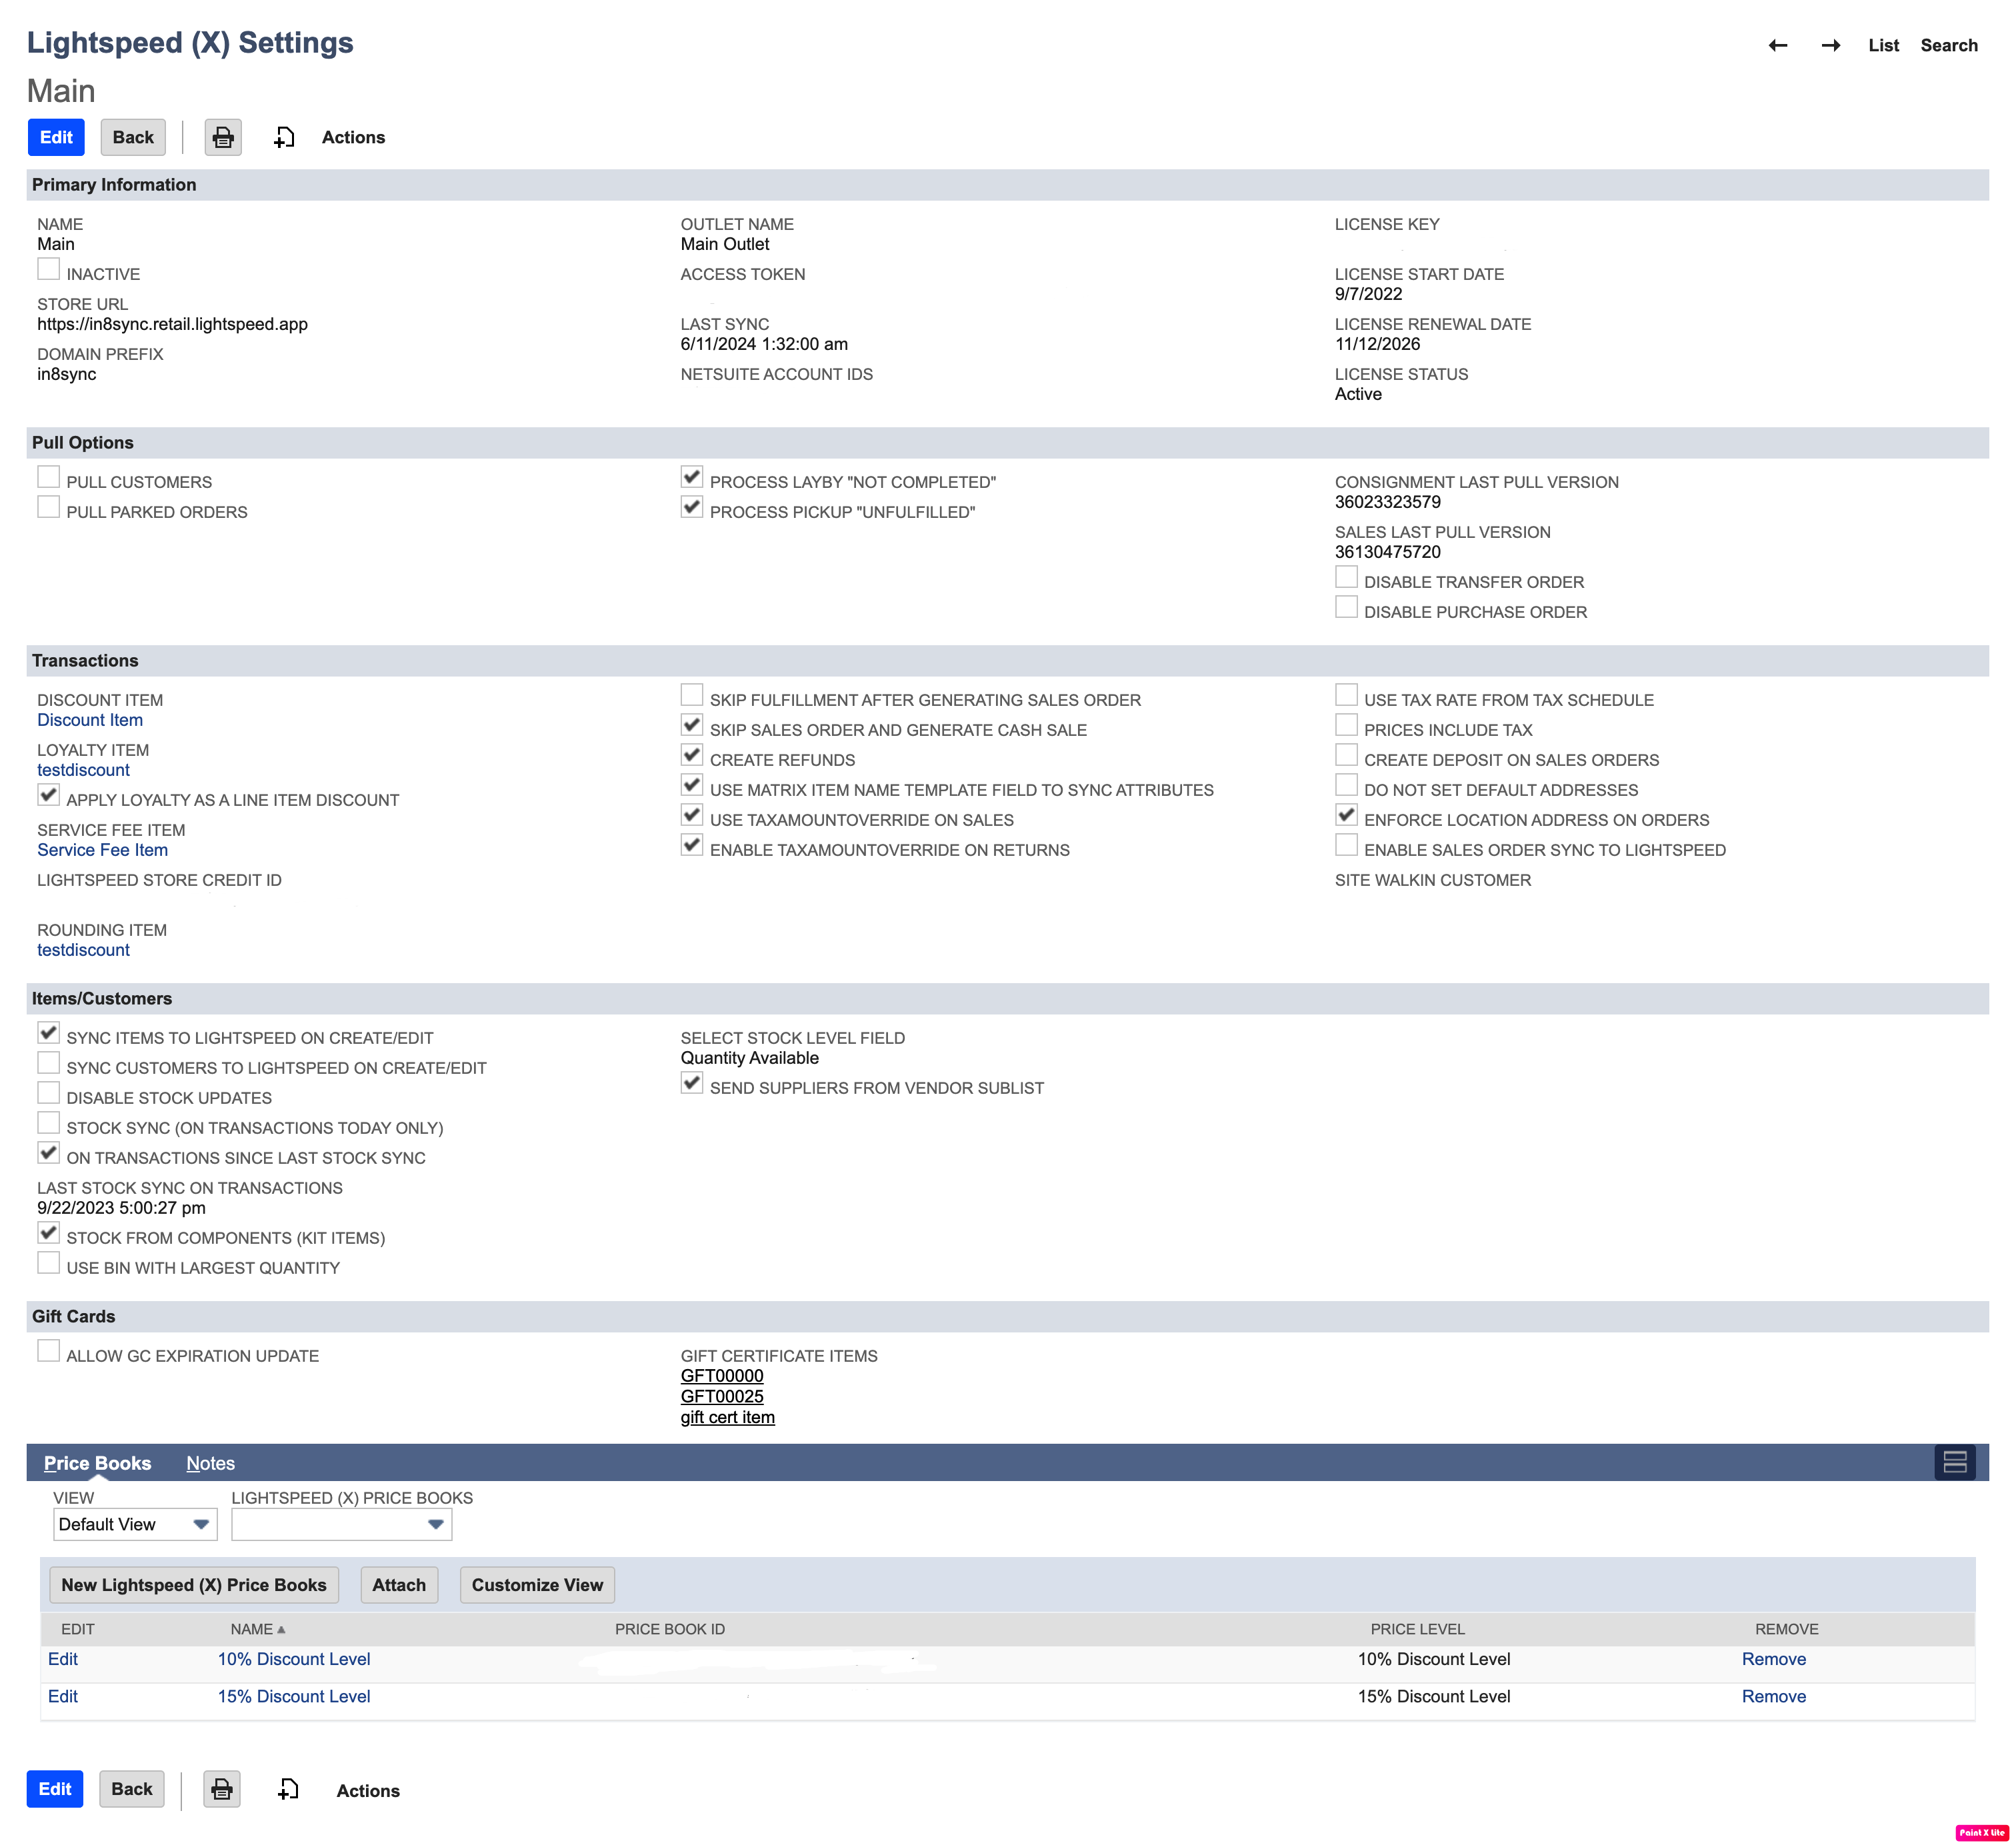
Task: Select the Price Books tab
Action: tap(97, 1463)
